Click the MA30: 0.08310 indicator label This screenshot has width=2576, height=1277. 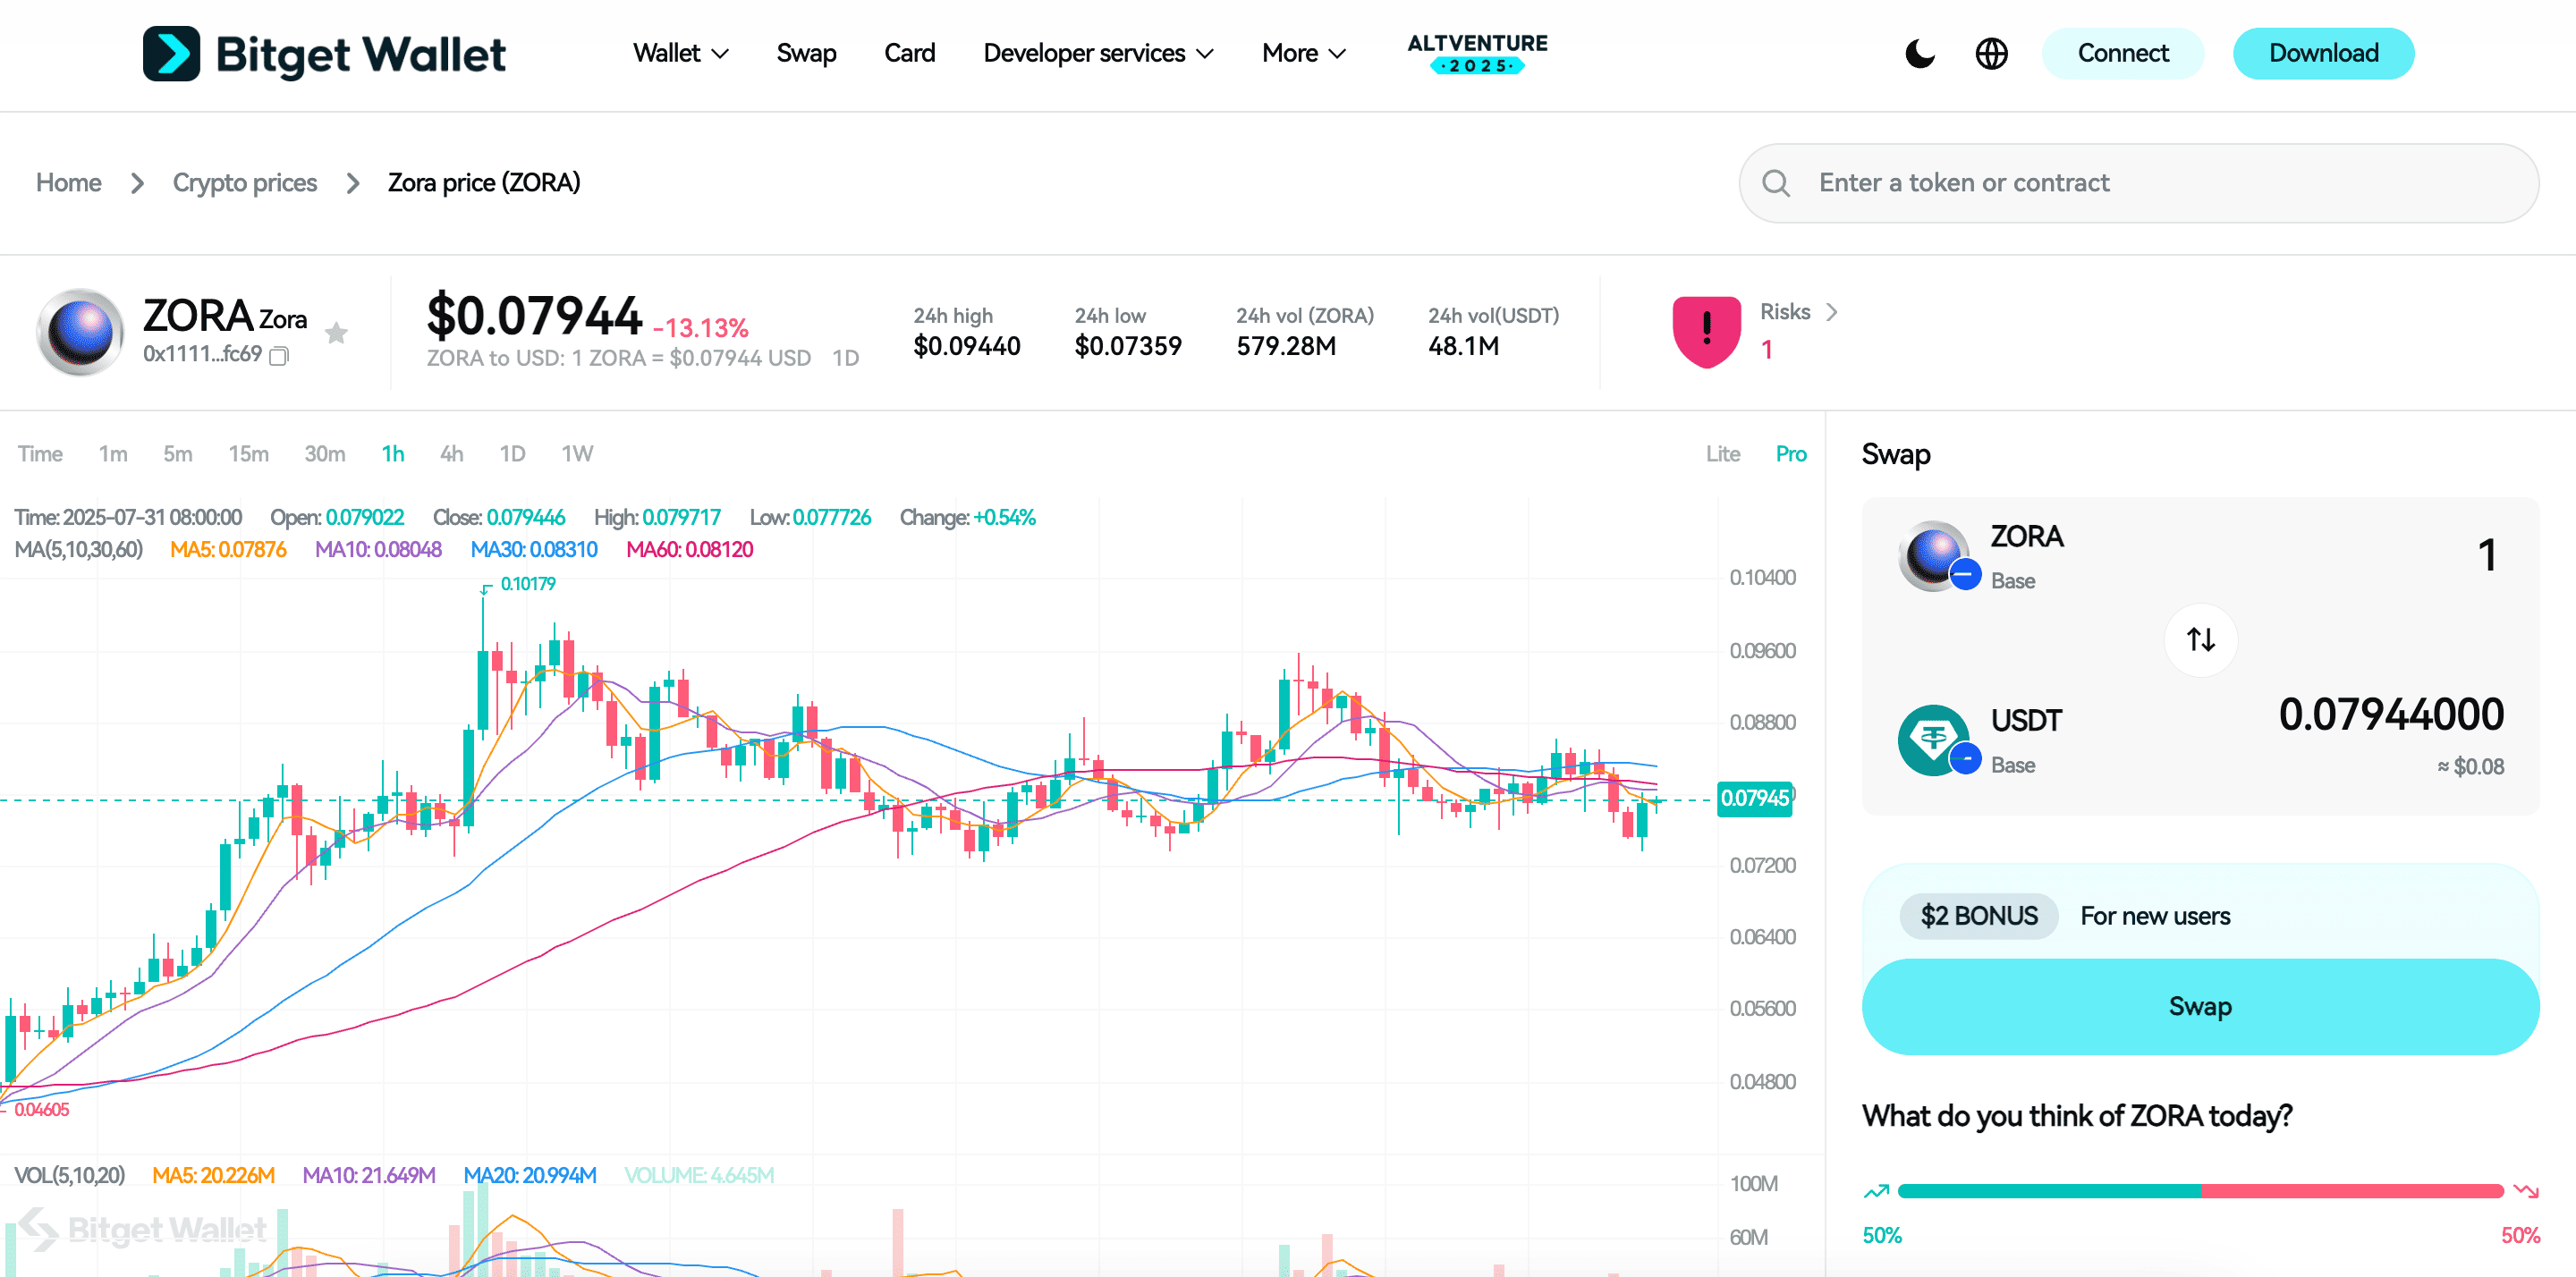pyautogui.click(x=534, y=550)
